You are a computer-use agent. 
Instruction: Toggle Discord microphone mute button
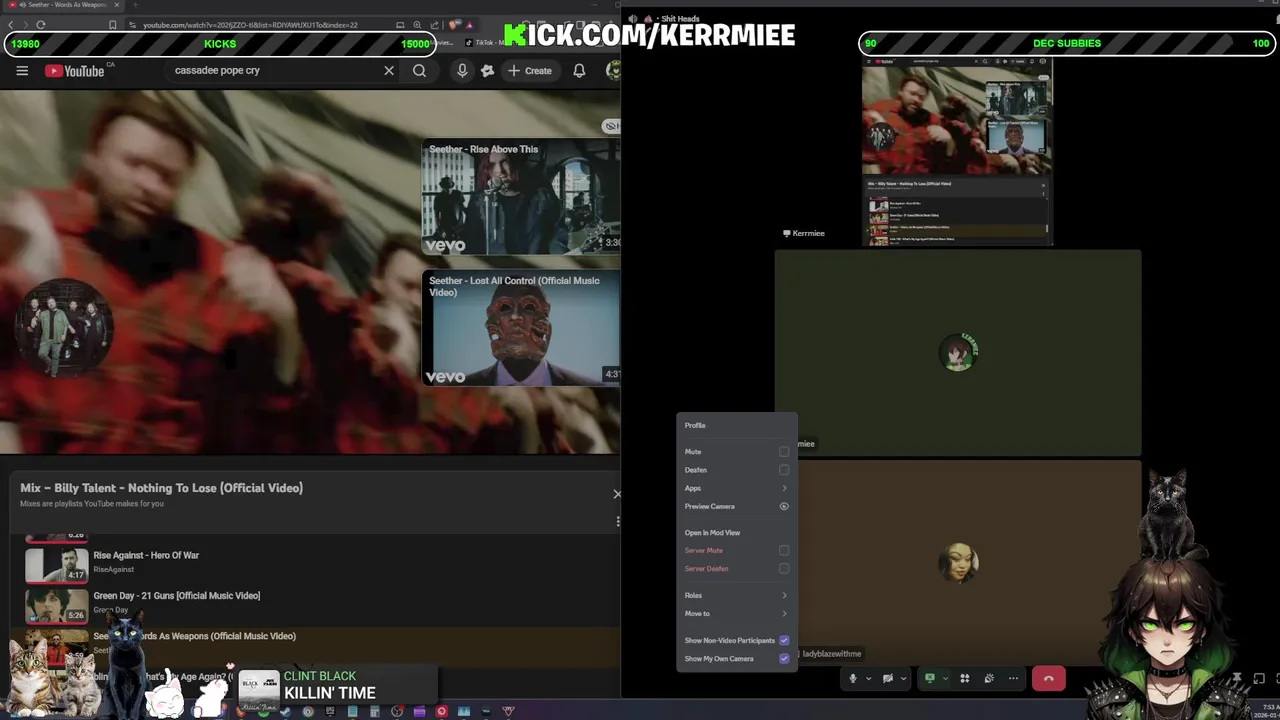[x=853, y=678]
